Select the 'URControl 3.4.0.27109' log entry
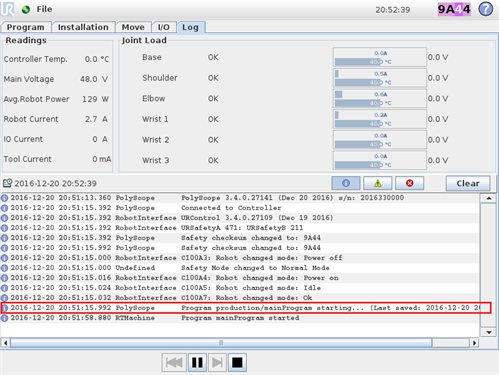The height and width of the screenshot is (375, 499). tap(240, 218)
